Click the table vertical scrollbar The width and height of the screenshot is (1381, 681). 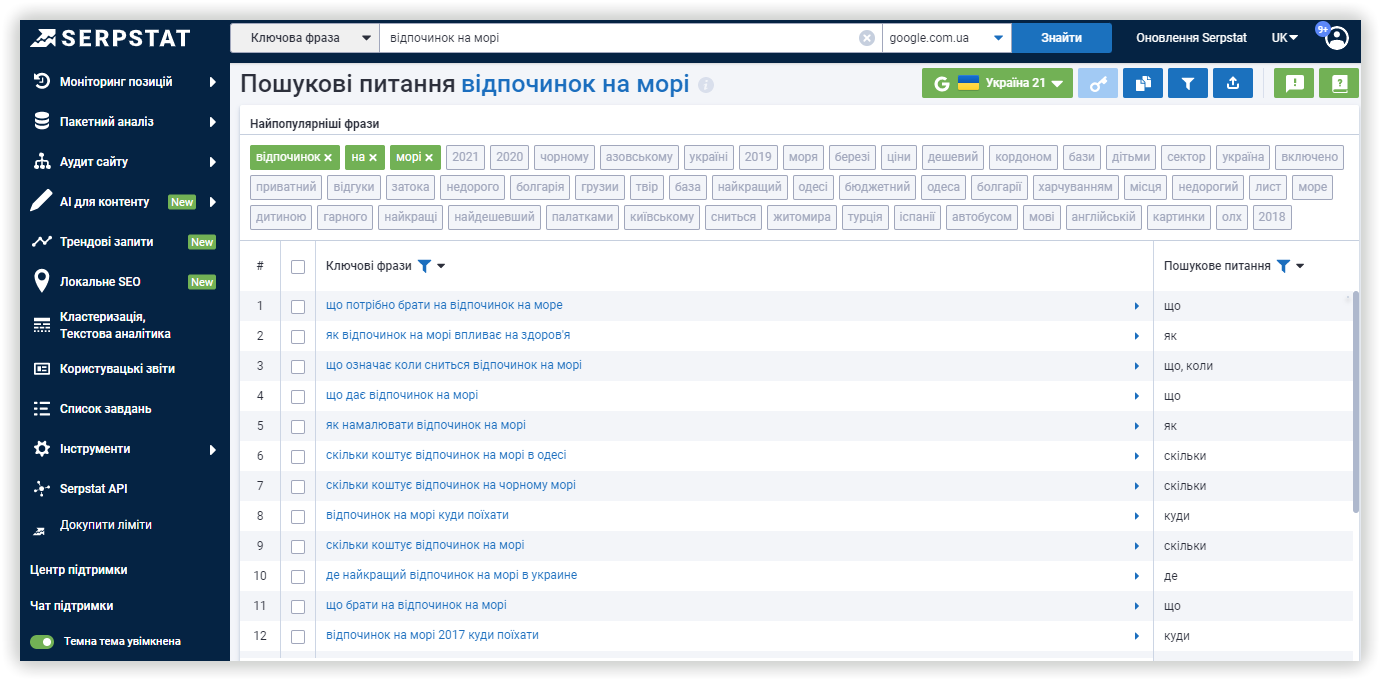coord(1355,400)
